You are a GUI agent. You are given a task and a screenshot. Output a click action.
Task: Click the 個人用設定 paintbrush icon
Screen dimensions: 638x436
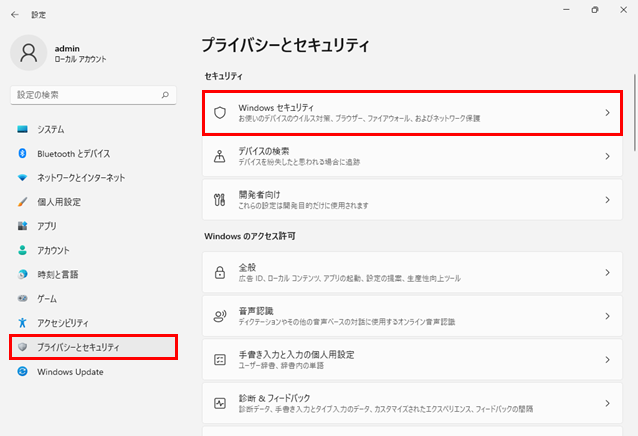(x=22, y=202)
